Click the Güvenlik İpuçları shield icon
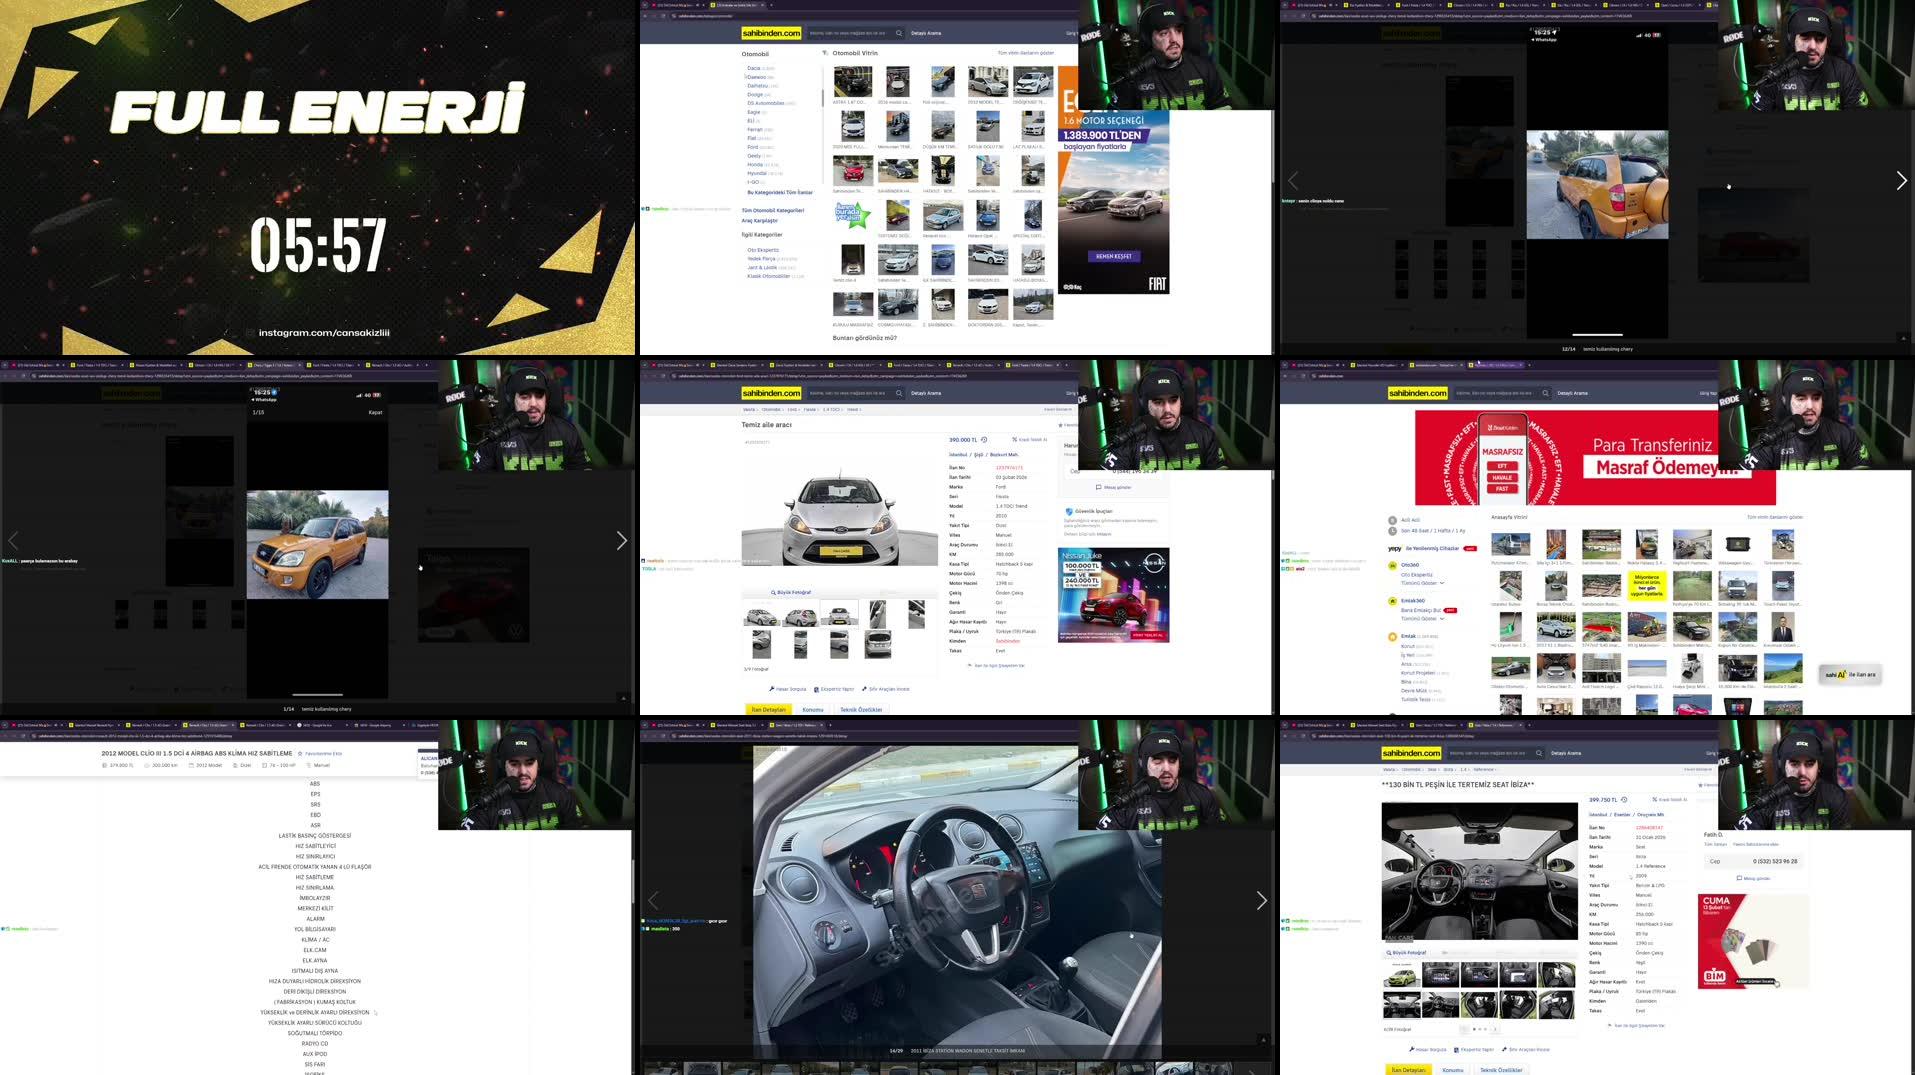 pyautogui.click(x=1071, y=512)
